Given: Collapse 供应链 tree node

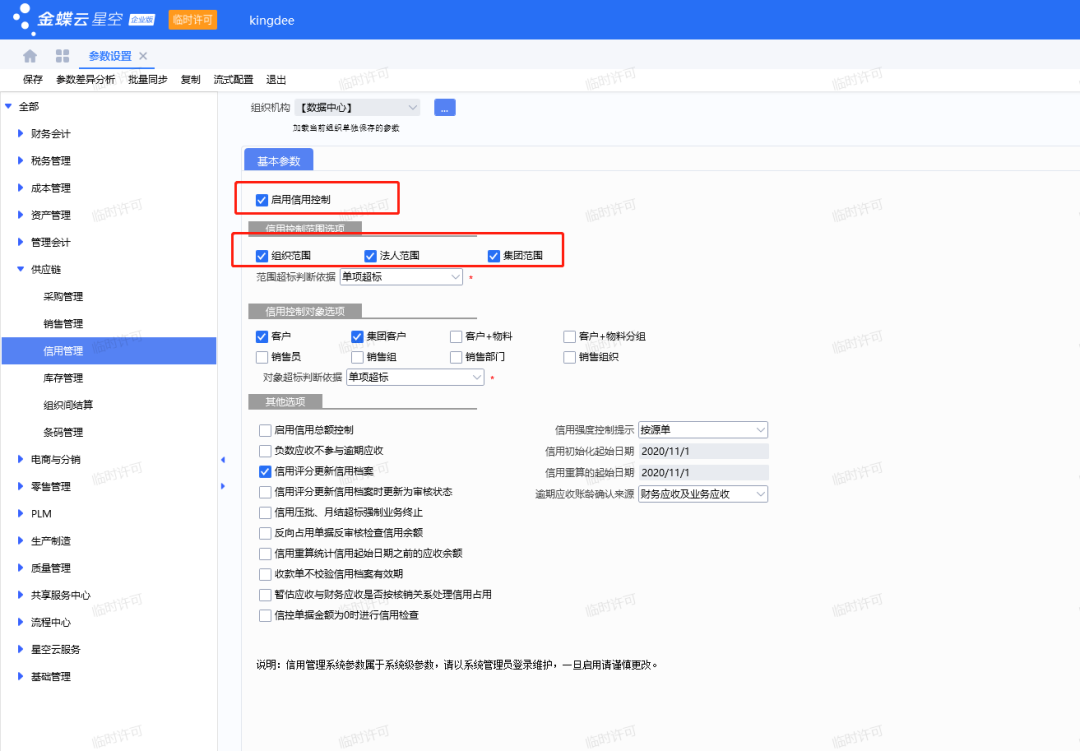Looking at the screenshot, I should tap(21, 269).
